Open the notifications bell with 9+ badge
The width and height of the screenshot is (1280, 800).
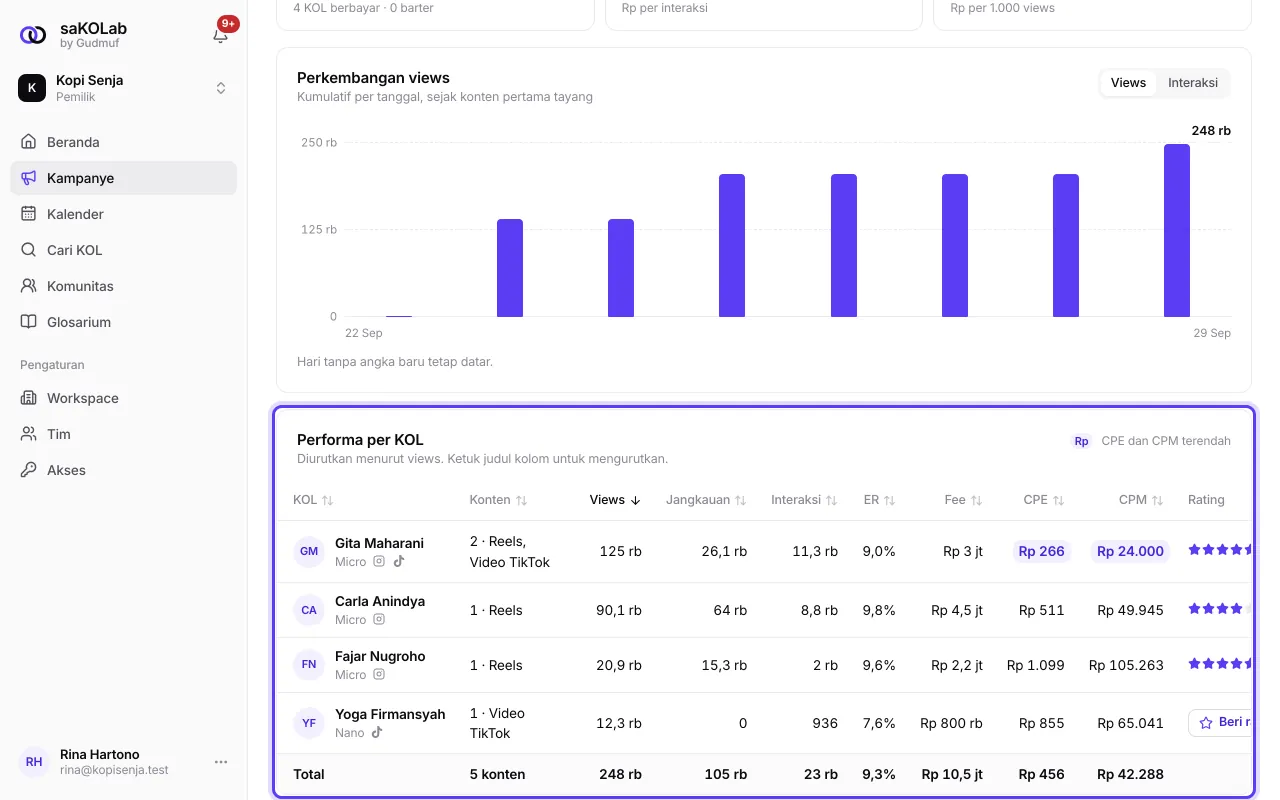pos(221,35)
